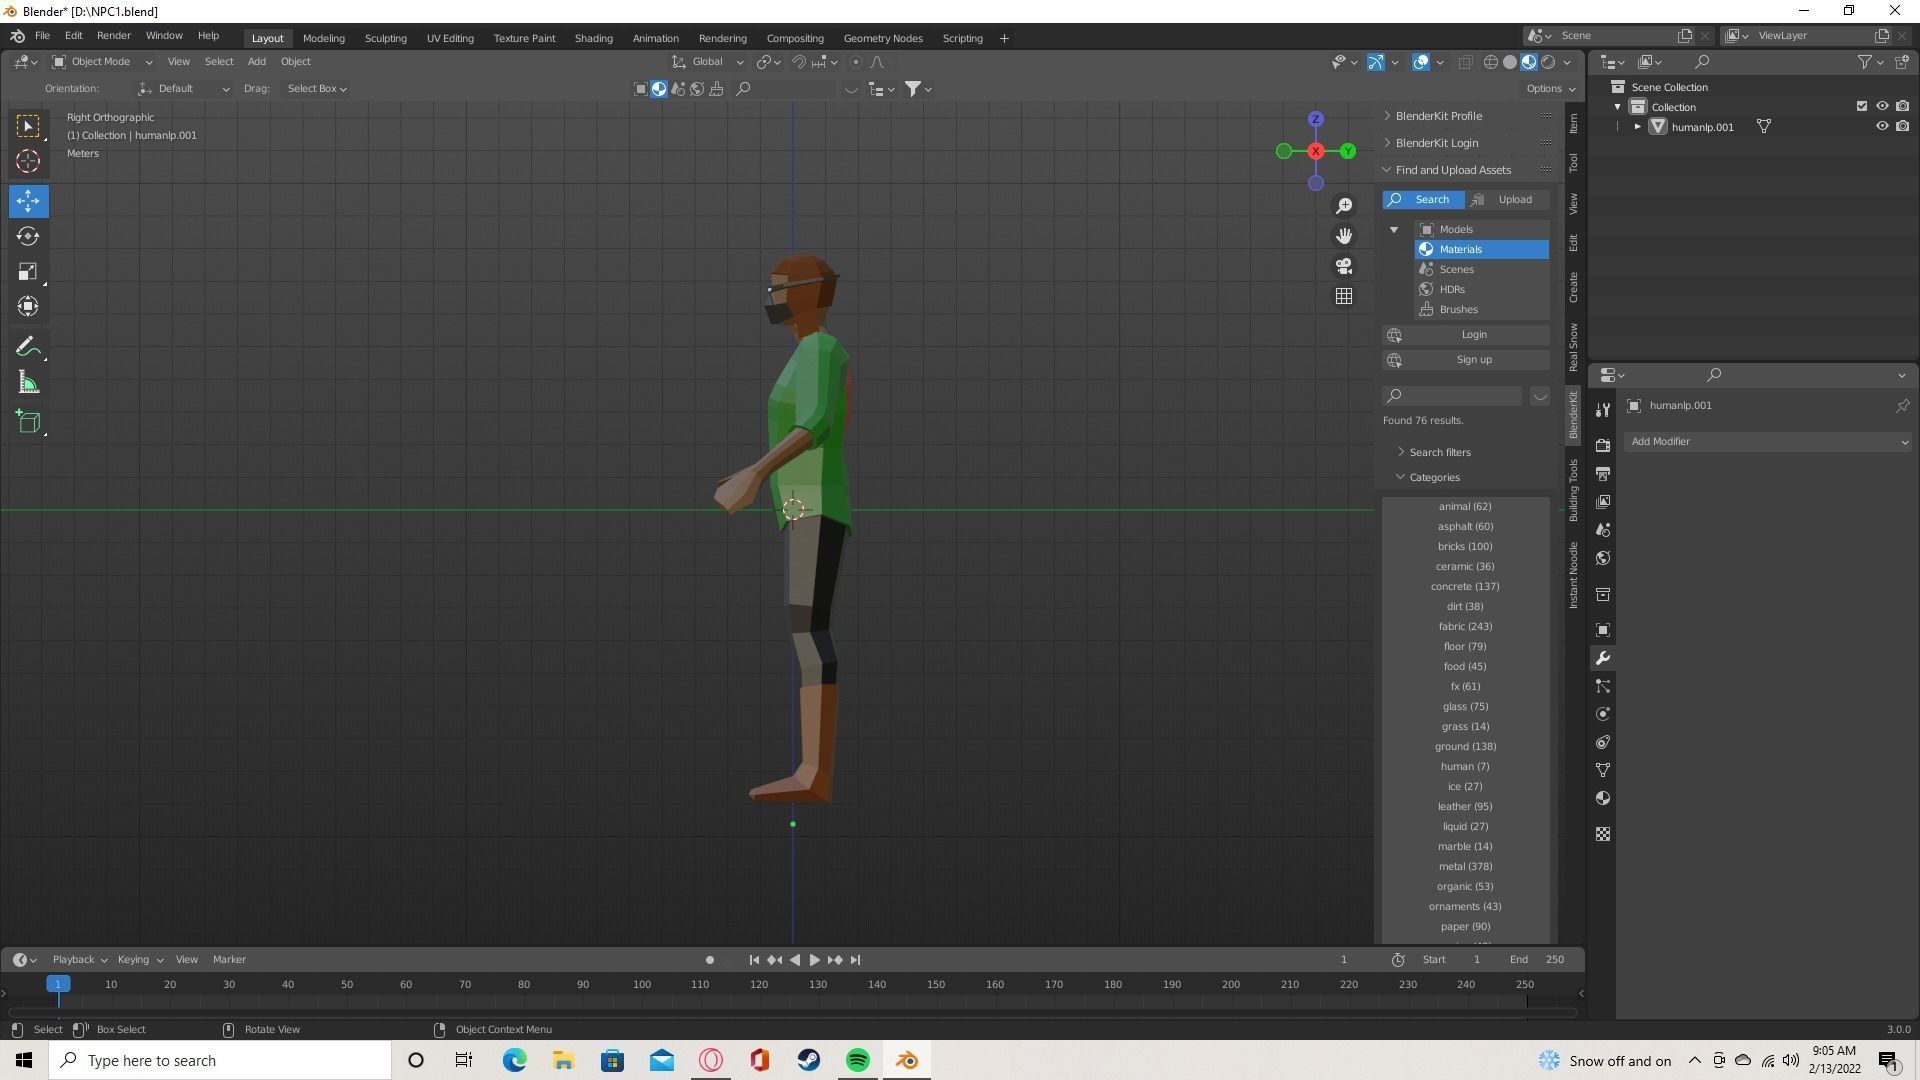Choose the Annotate tool
Screen dimensions: 1920x1080
28,347
